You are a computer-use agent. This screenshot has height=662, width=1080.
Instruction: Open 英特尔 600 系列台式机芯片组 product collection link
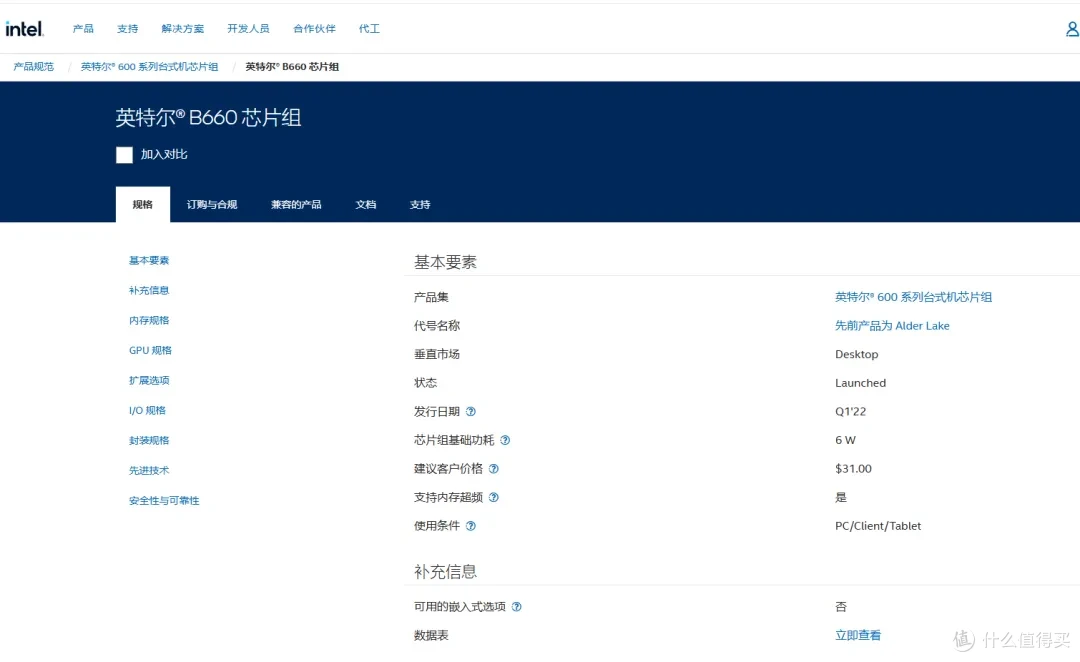tap(913, 297)
